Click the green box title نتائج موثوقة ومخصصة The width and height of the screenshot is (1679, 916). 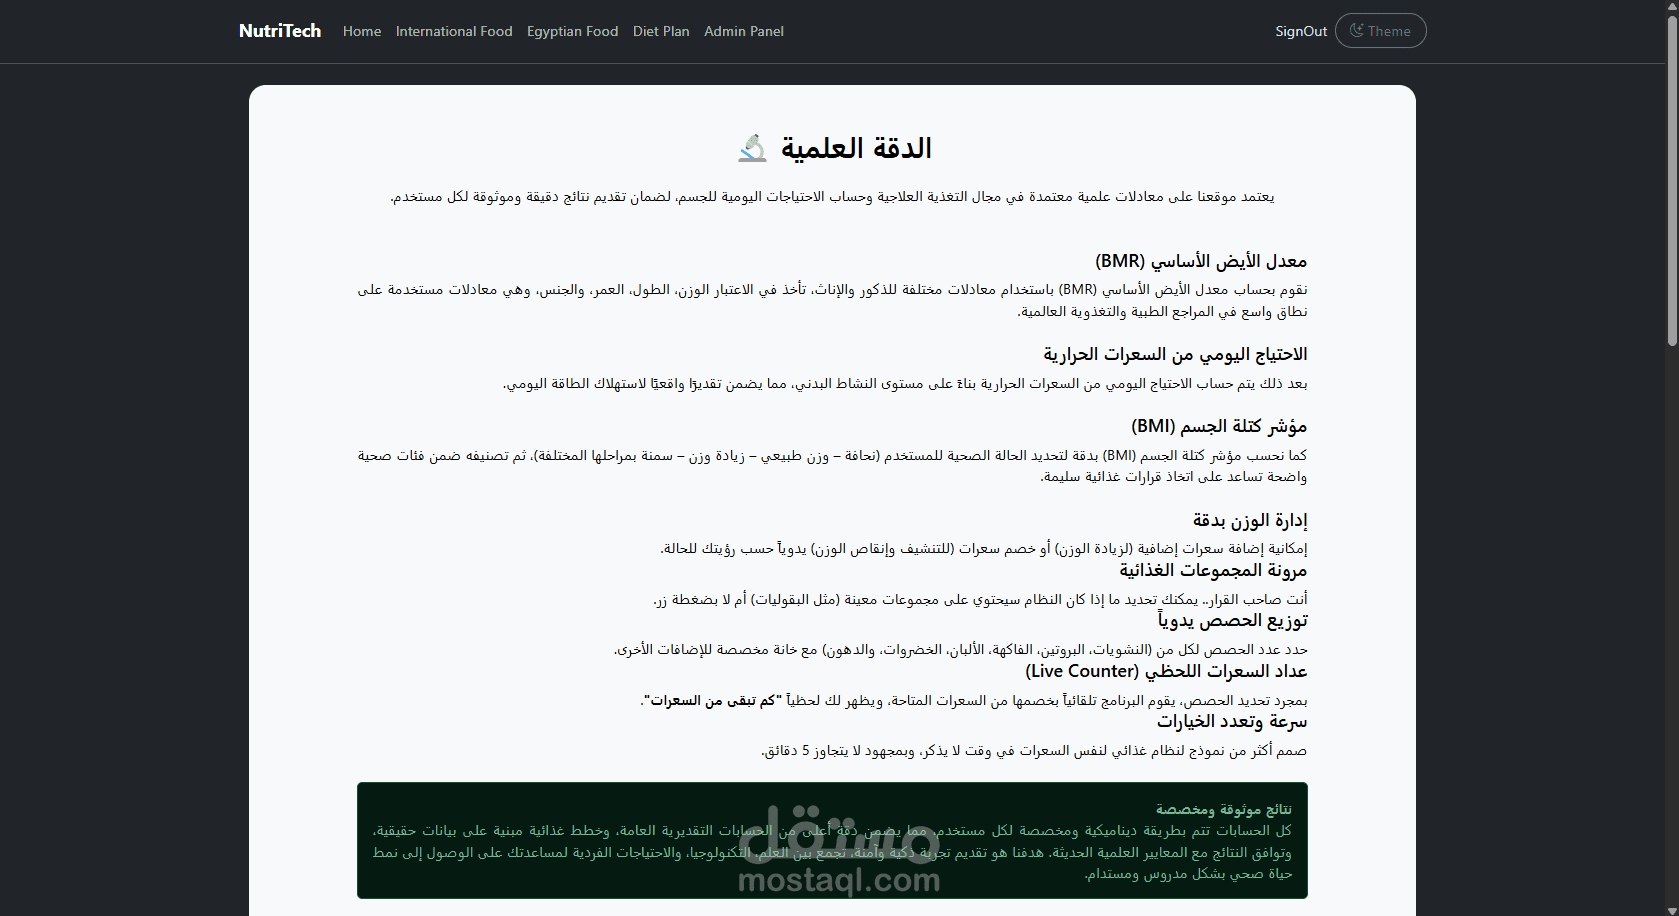(1224, 809)
